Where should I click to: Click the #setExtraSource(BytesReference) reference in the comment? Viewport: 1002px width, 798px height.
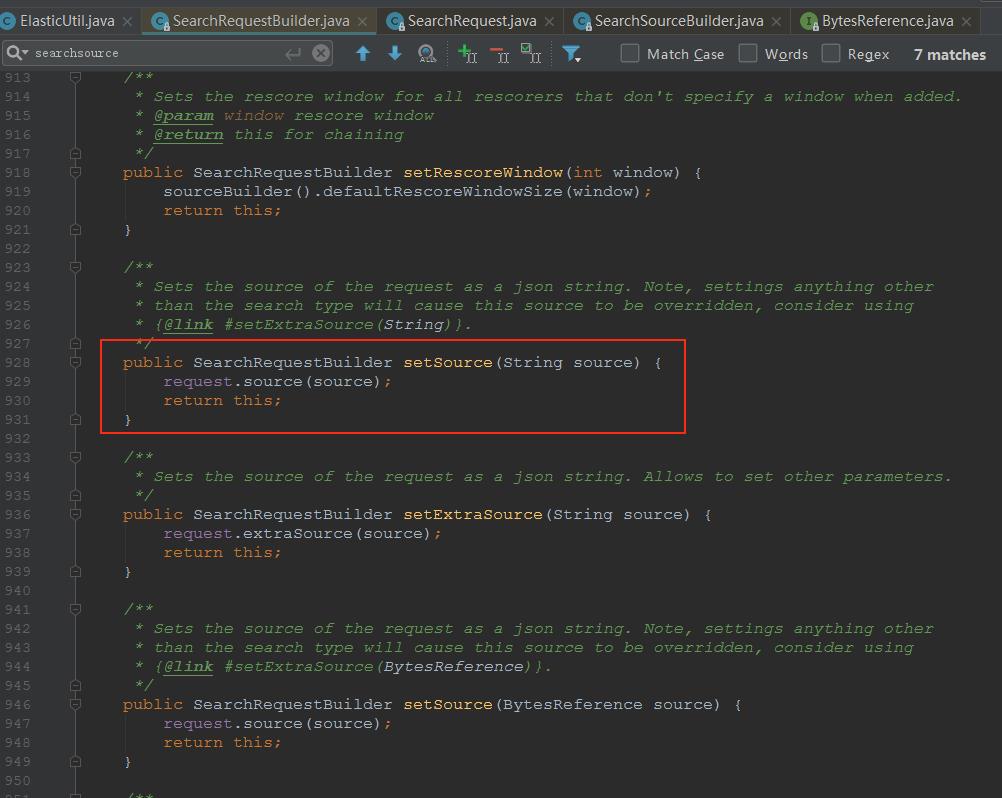(x=378, y=667)
